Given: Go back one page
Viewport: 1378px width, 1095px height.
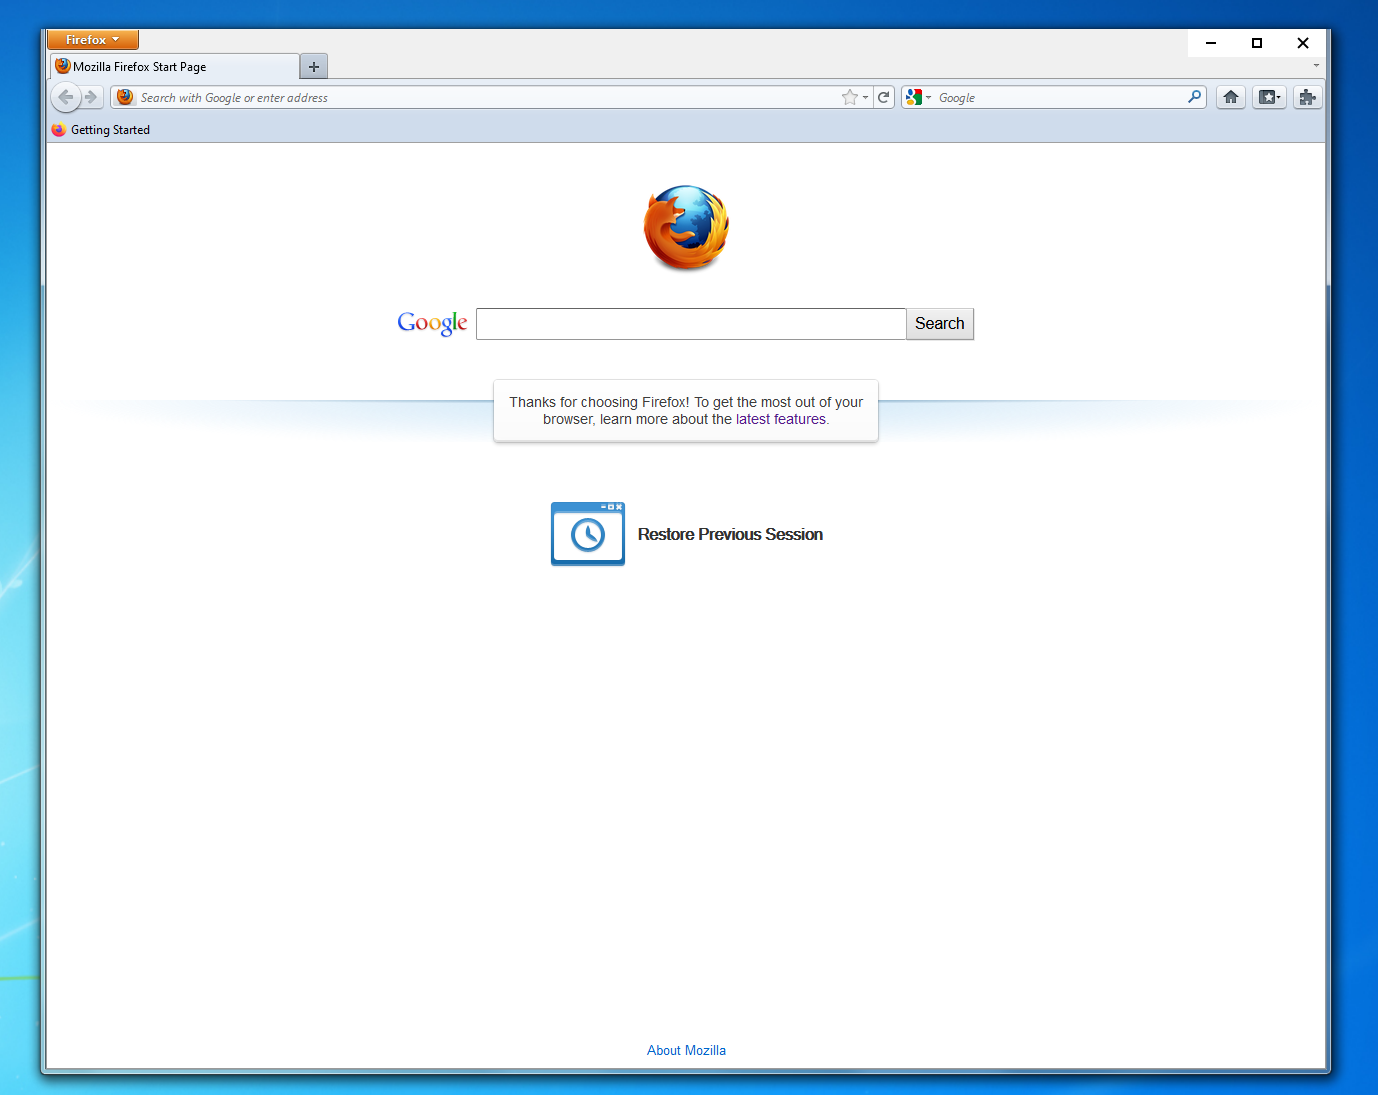Looking at the screenshot, I should pos(65,97).
